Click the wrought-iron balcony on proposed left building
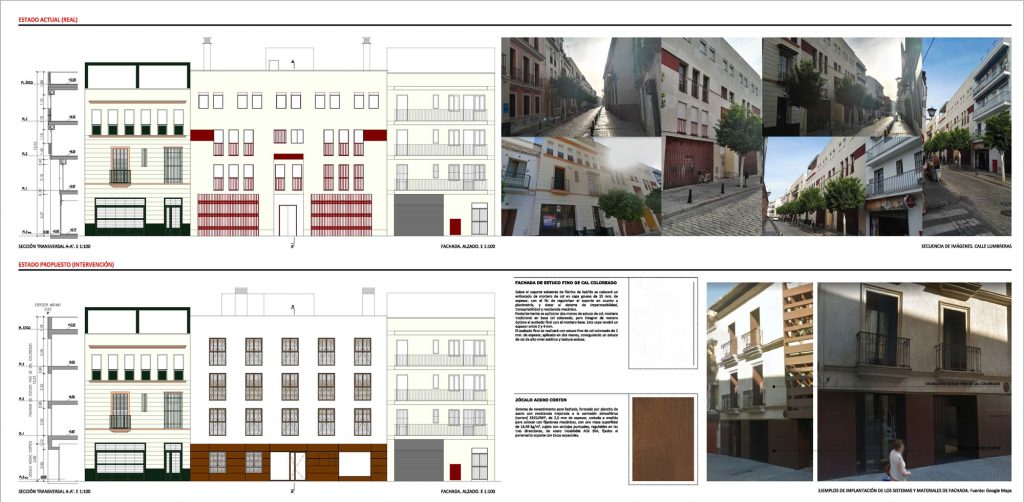 tap(120, 420)
